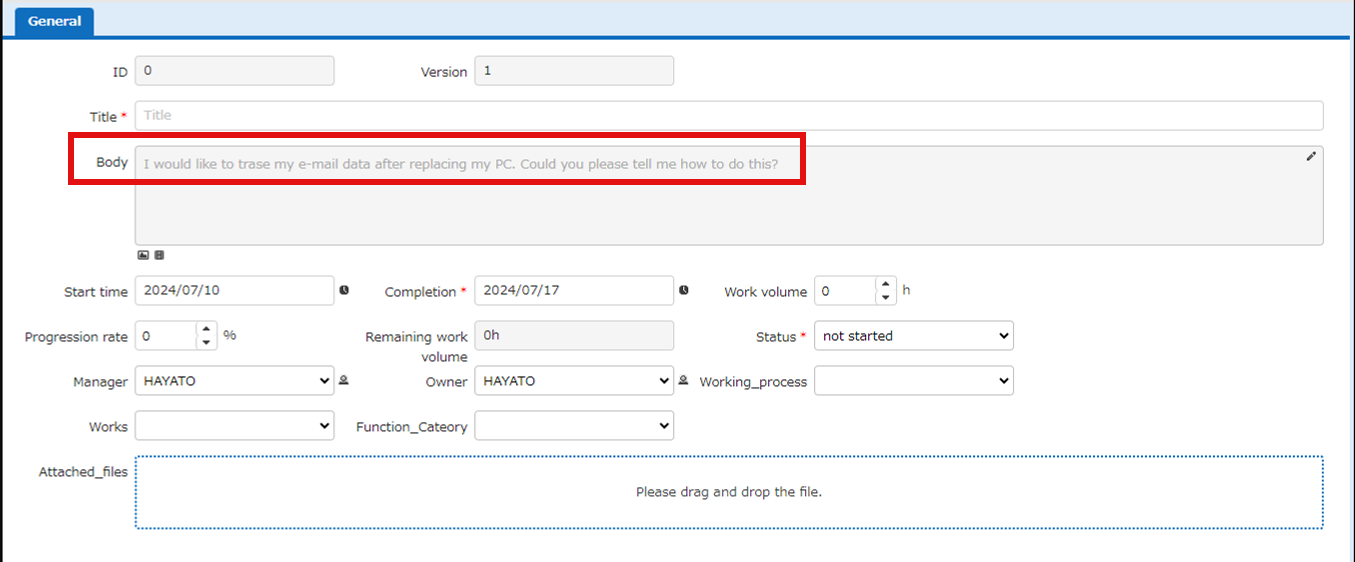Click the second small icon below Body
Image resolution: width=1355 pixels, height=562 pixels.
[x=159, y=255]
